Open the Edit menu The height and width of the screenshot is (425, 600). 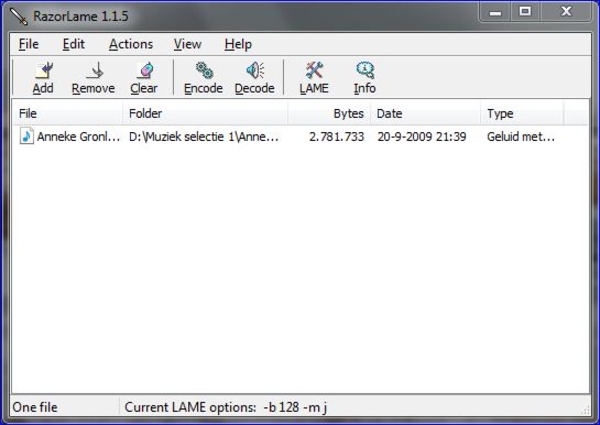coord(73,44)
